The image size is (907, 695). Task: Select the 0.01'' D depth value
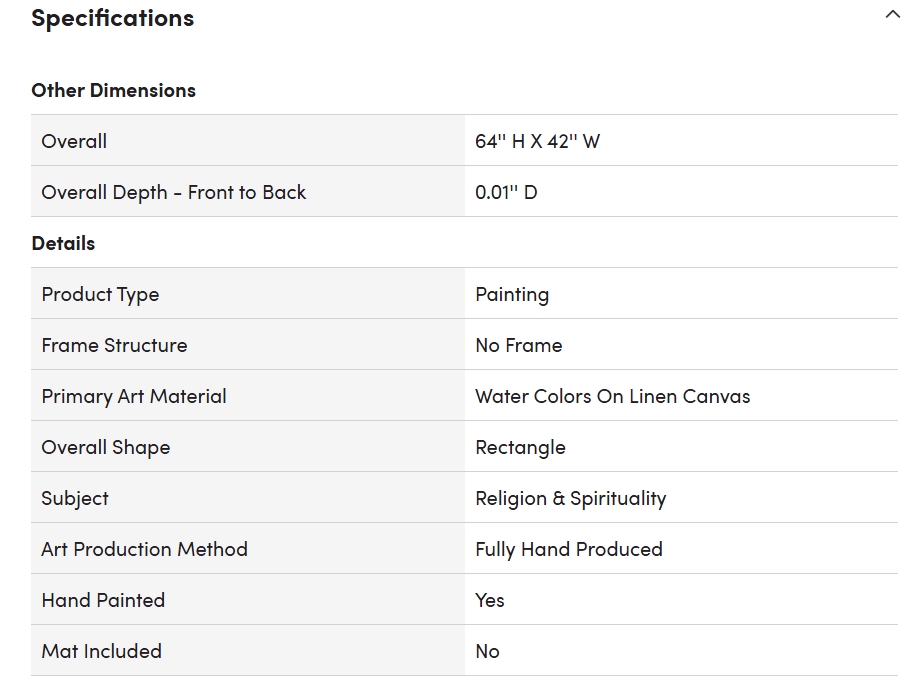coord(506,192)
